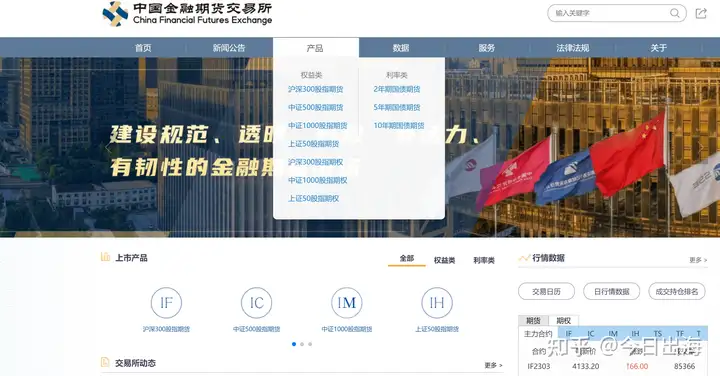The width and height of the screenshot is (720, 376).
Task: Select the IH main contract tab
Action: click(x=636, y=334)
